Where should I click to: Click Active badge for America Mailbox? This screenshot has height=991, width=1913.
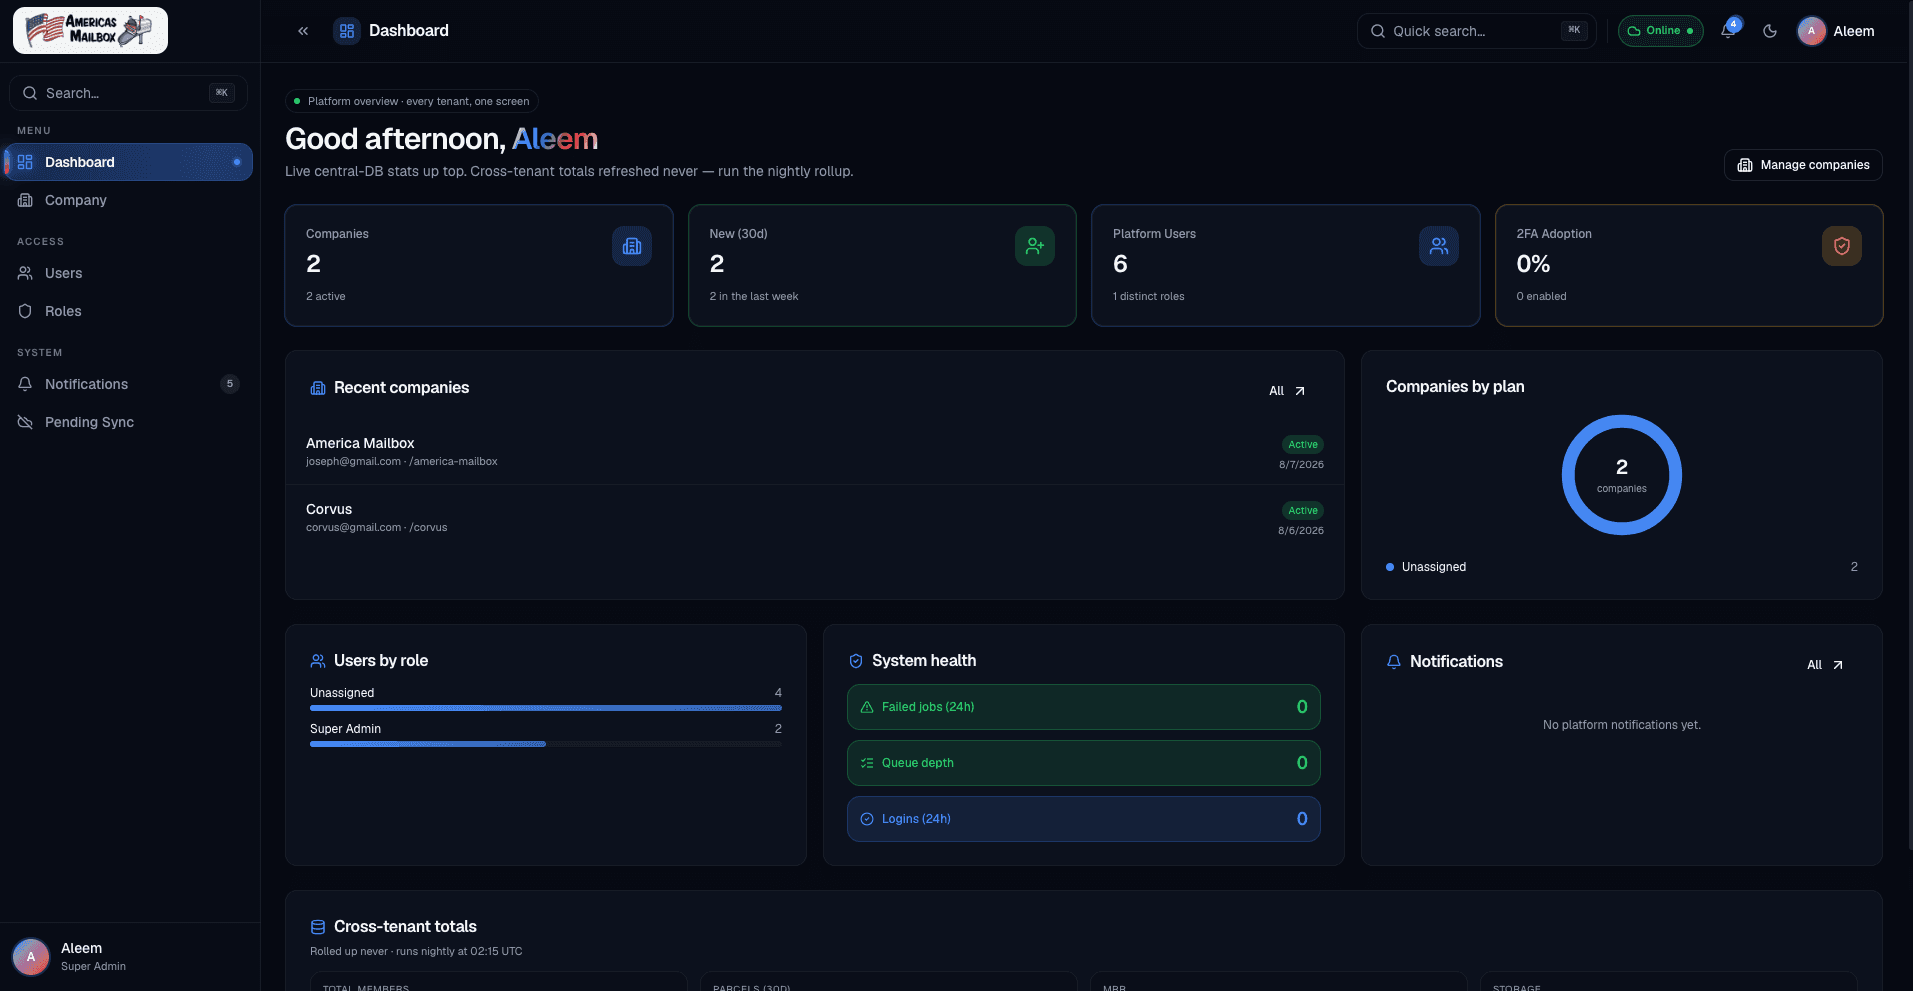[x=1303, y=444]
